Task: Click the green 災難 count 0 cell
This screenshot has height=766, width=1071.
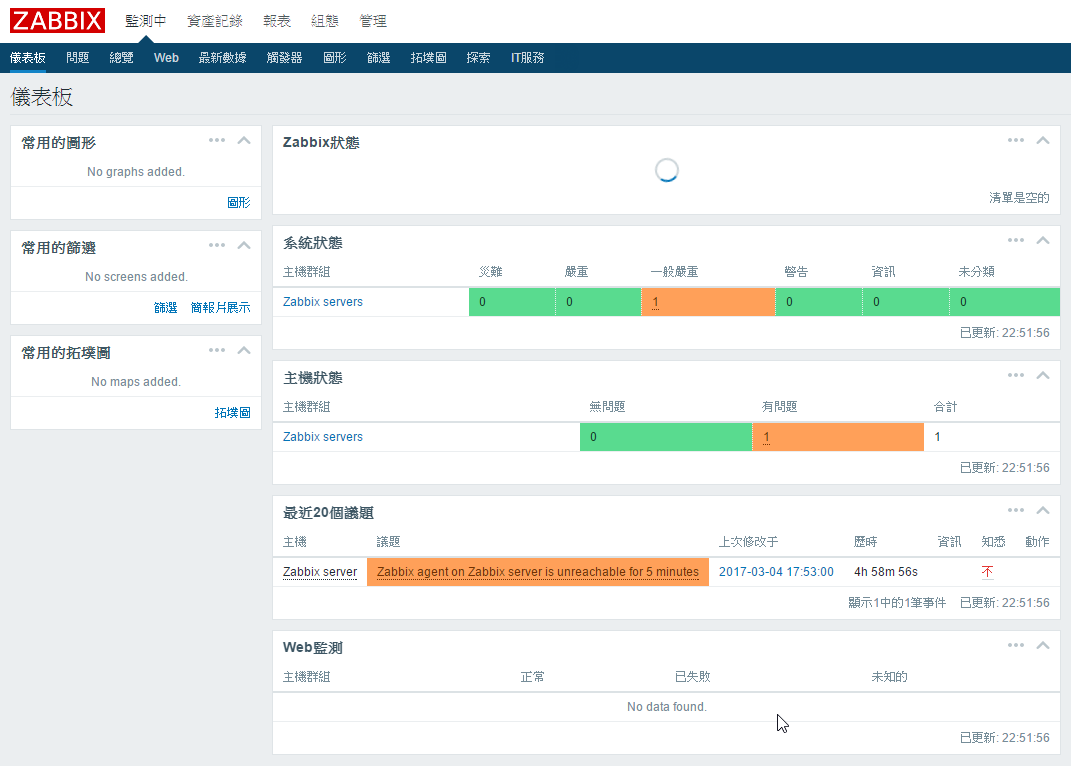Action: [512, 302]
